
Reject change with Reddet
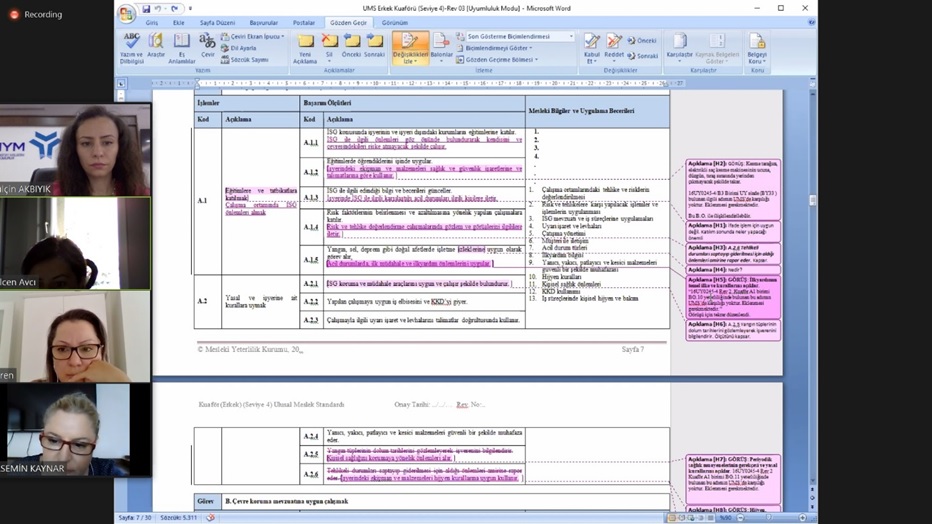614,48
